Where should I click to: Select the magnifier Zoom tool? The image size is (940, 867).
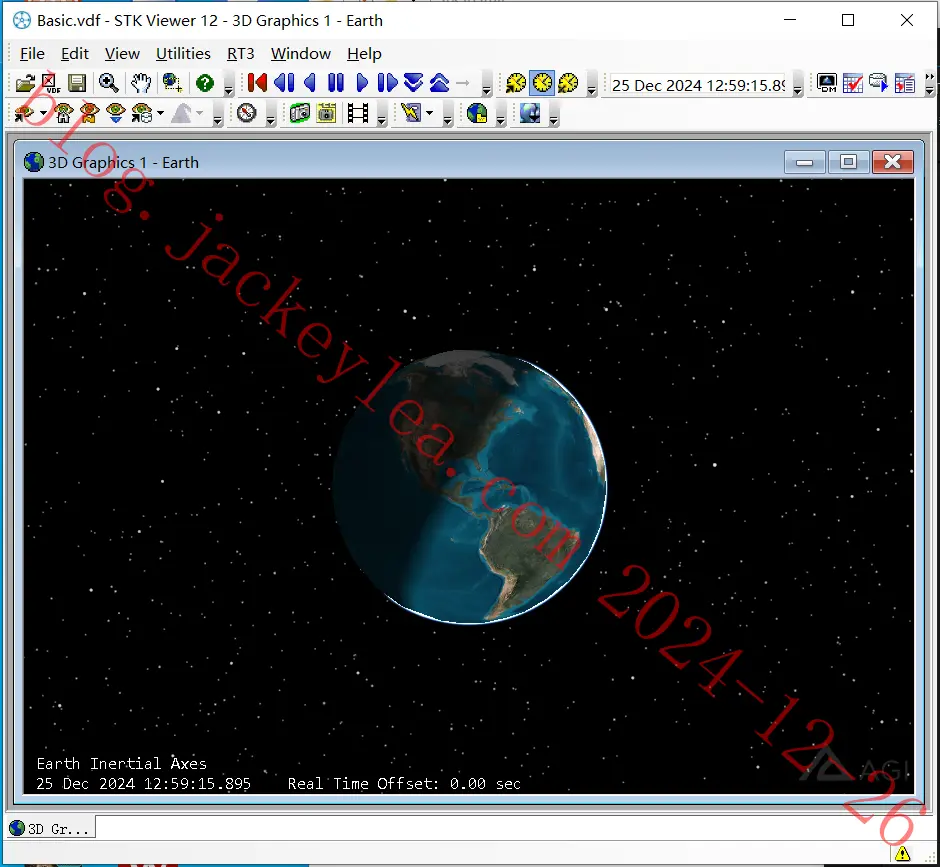pos(109,83)
